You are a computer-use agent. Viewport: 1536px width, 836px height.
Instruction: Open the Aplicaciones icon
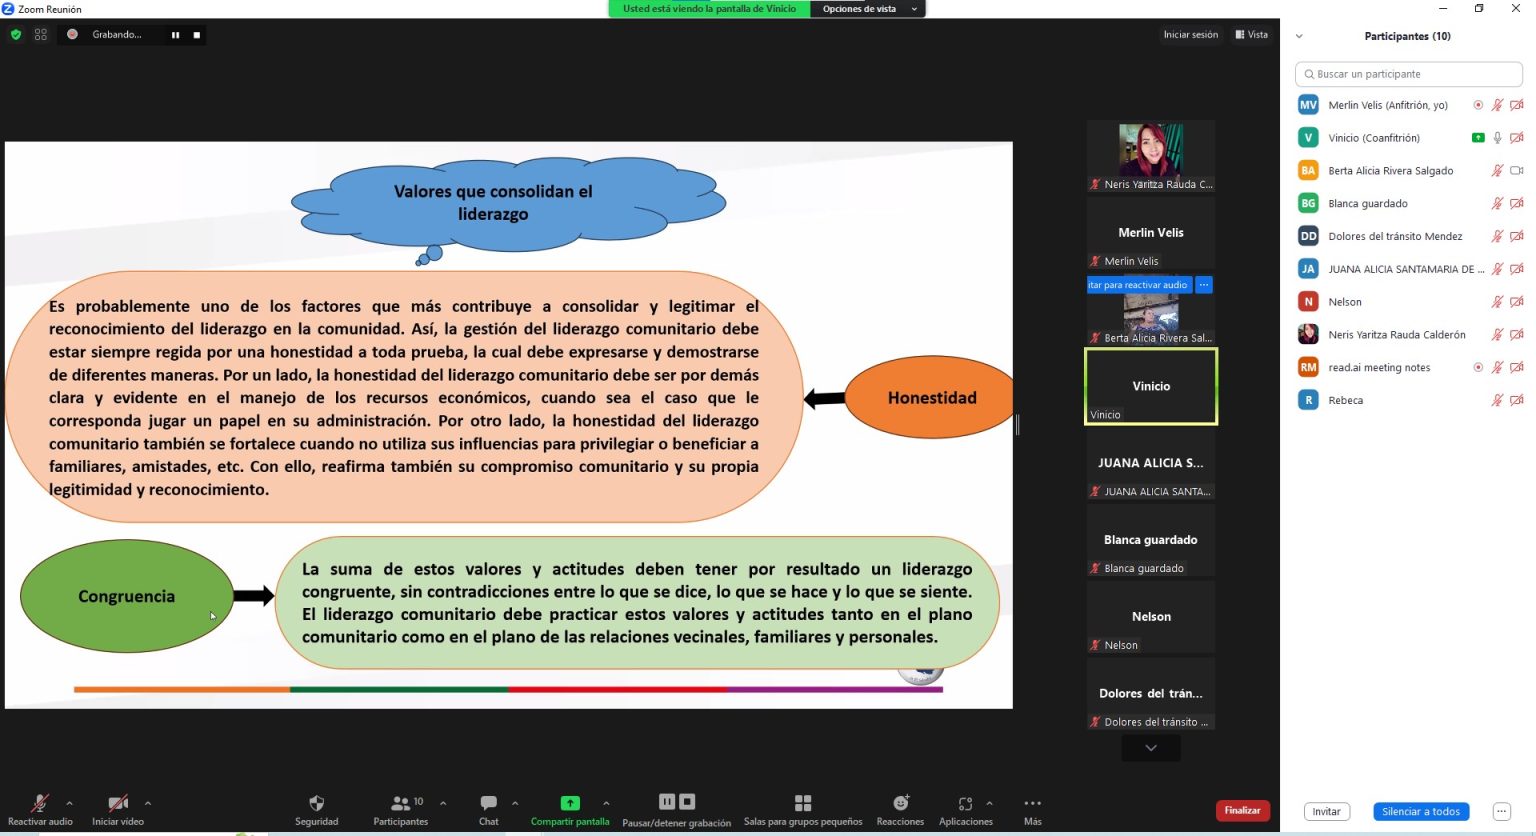tap(965, 803)
